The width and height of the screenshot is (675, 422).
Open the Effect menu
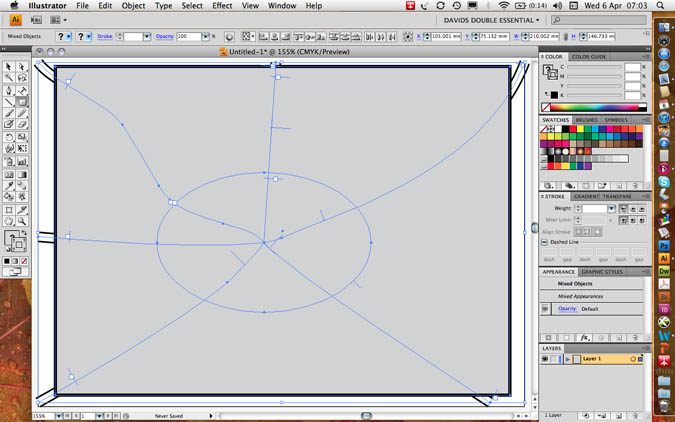[222, 6]
